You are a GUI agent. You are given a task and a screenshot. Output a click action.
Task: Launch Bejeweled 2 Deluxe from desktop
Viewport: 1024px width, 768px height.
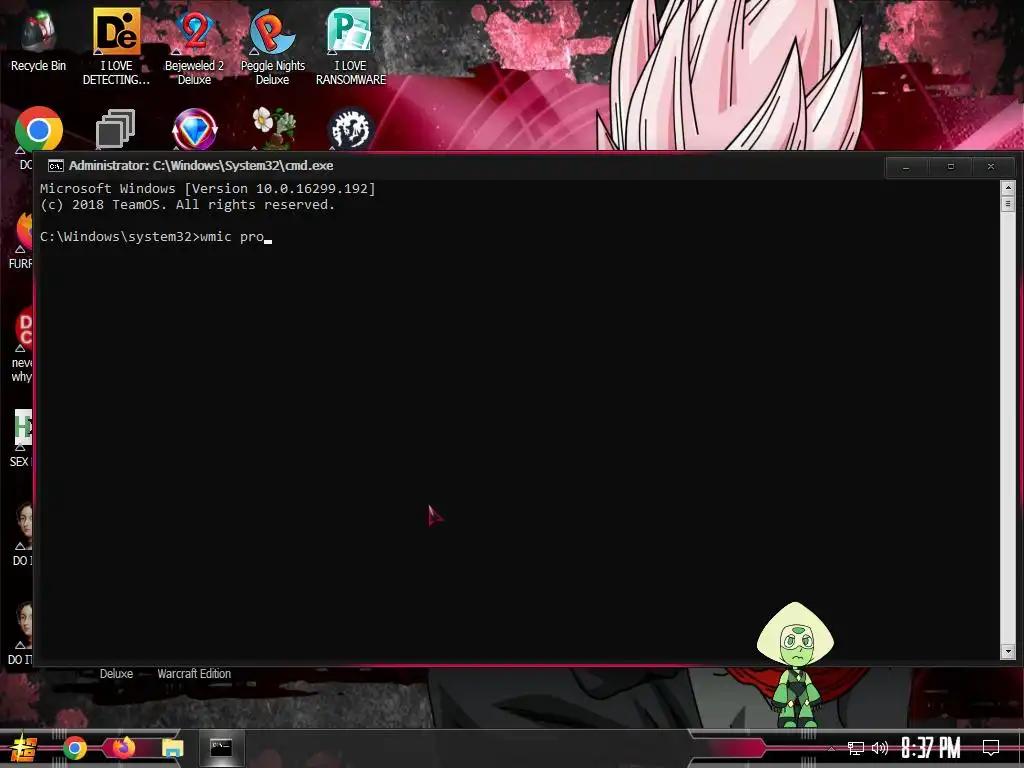pos(194,46)
